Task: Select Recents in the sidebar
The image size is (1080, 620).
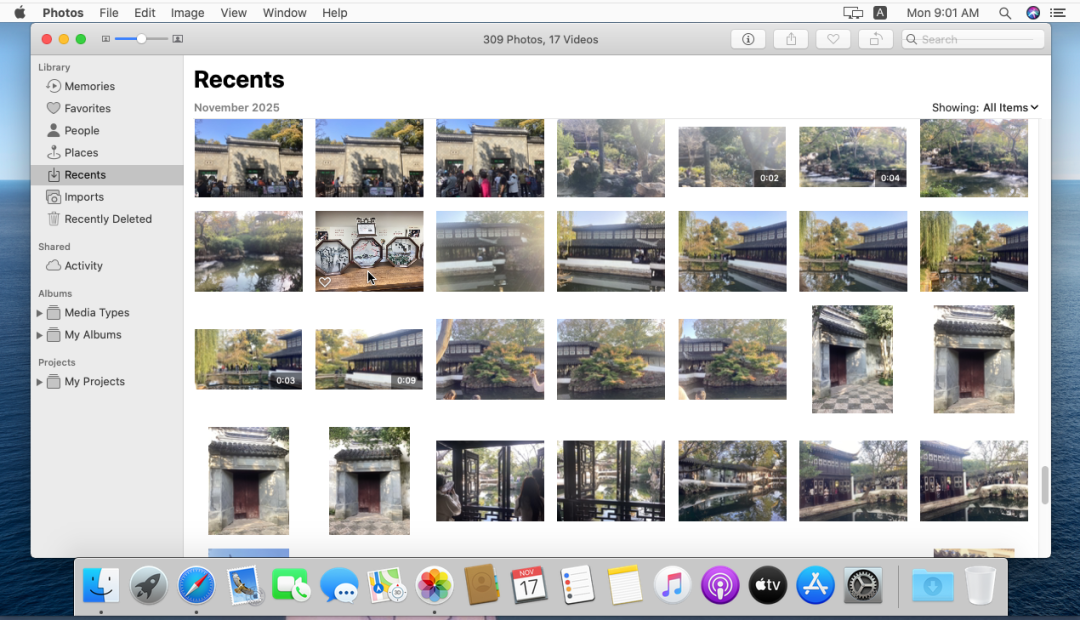Action: click(x=107, y=174)
